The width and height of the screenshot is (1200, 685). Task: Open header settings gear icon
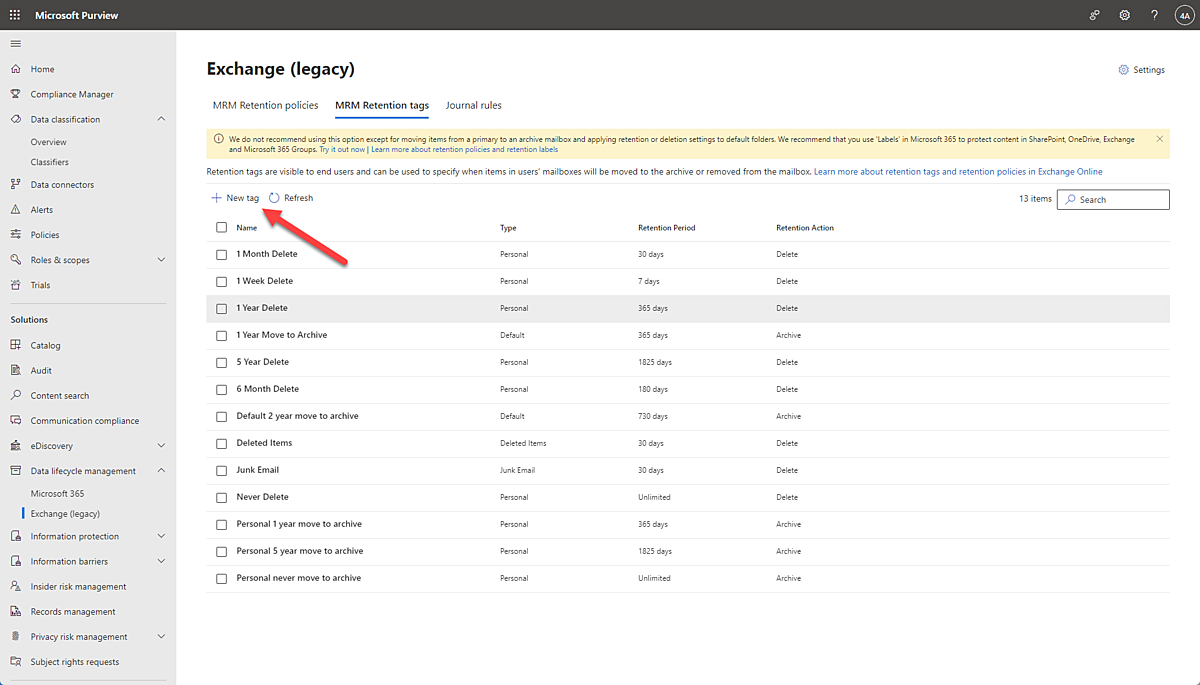(1125, 15)
